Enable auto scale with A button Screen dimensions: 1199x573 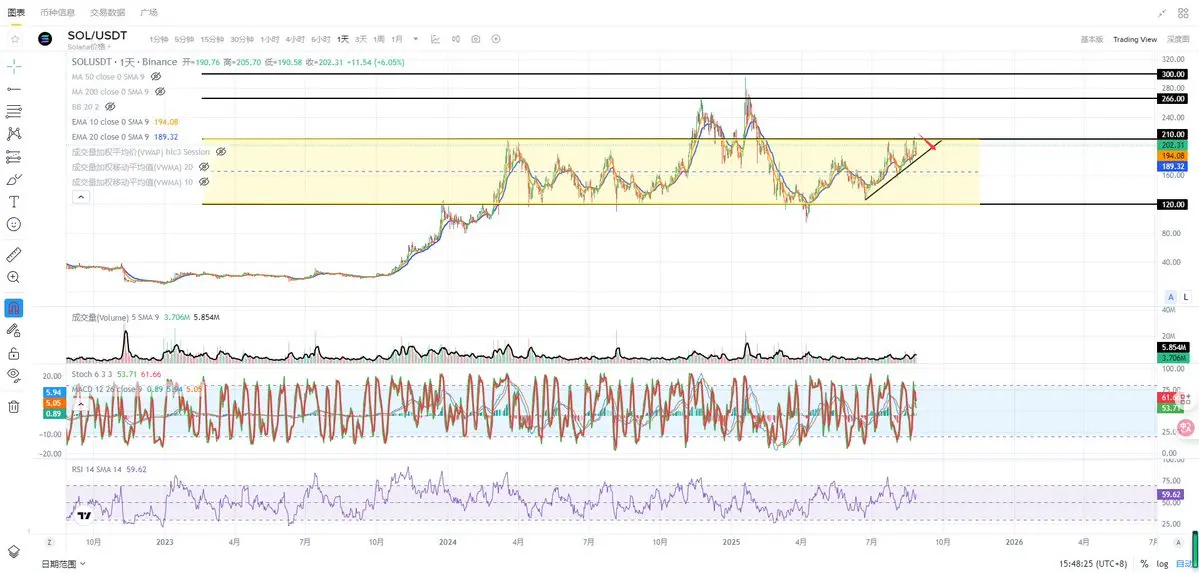(1171, 297)
